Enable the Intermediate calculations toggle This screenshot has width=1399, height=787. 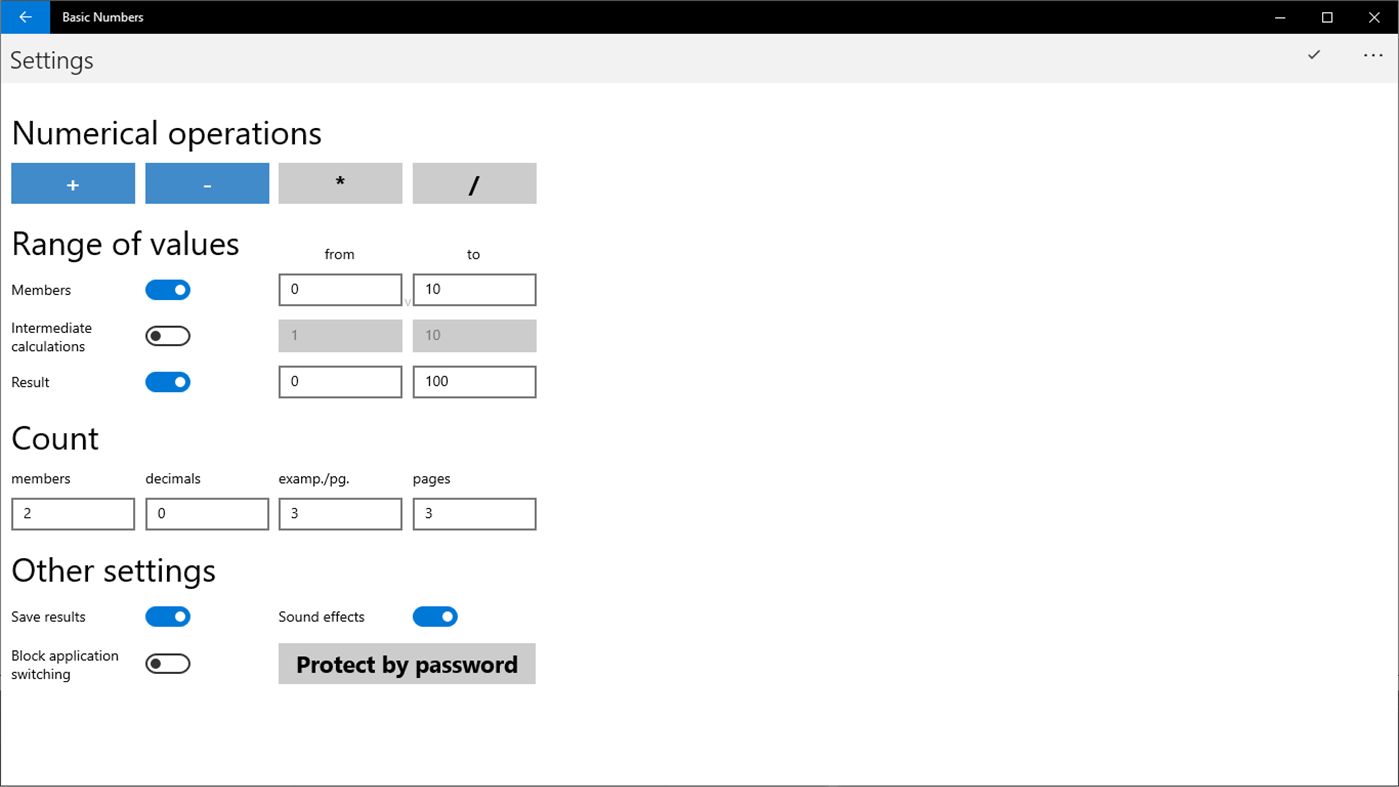pyautogui.click(x=168, y=336)
